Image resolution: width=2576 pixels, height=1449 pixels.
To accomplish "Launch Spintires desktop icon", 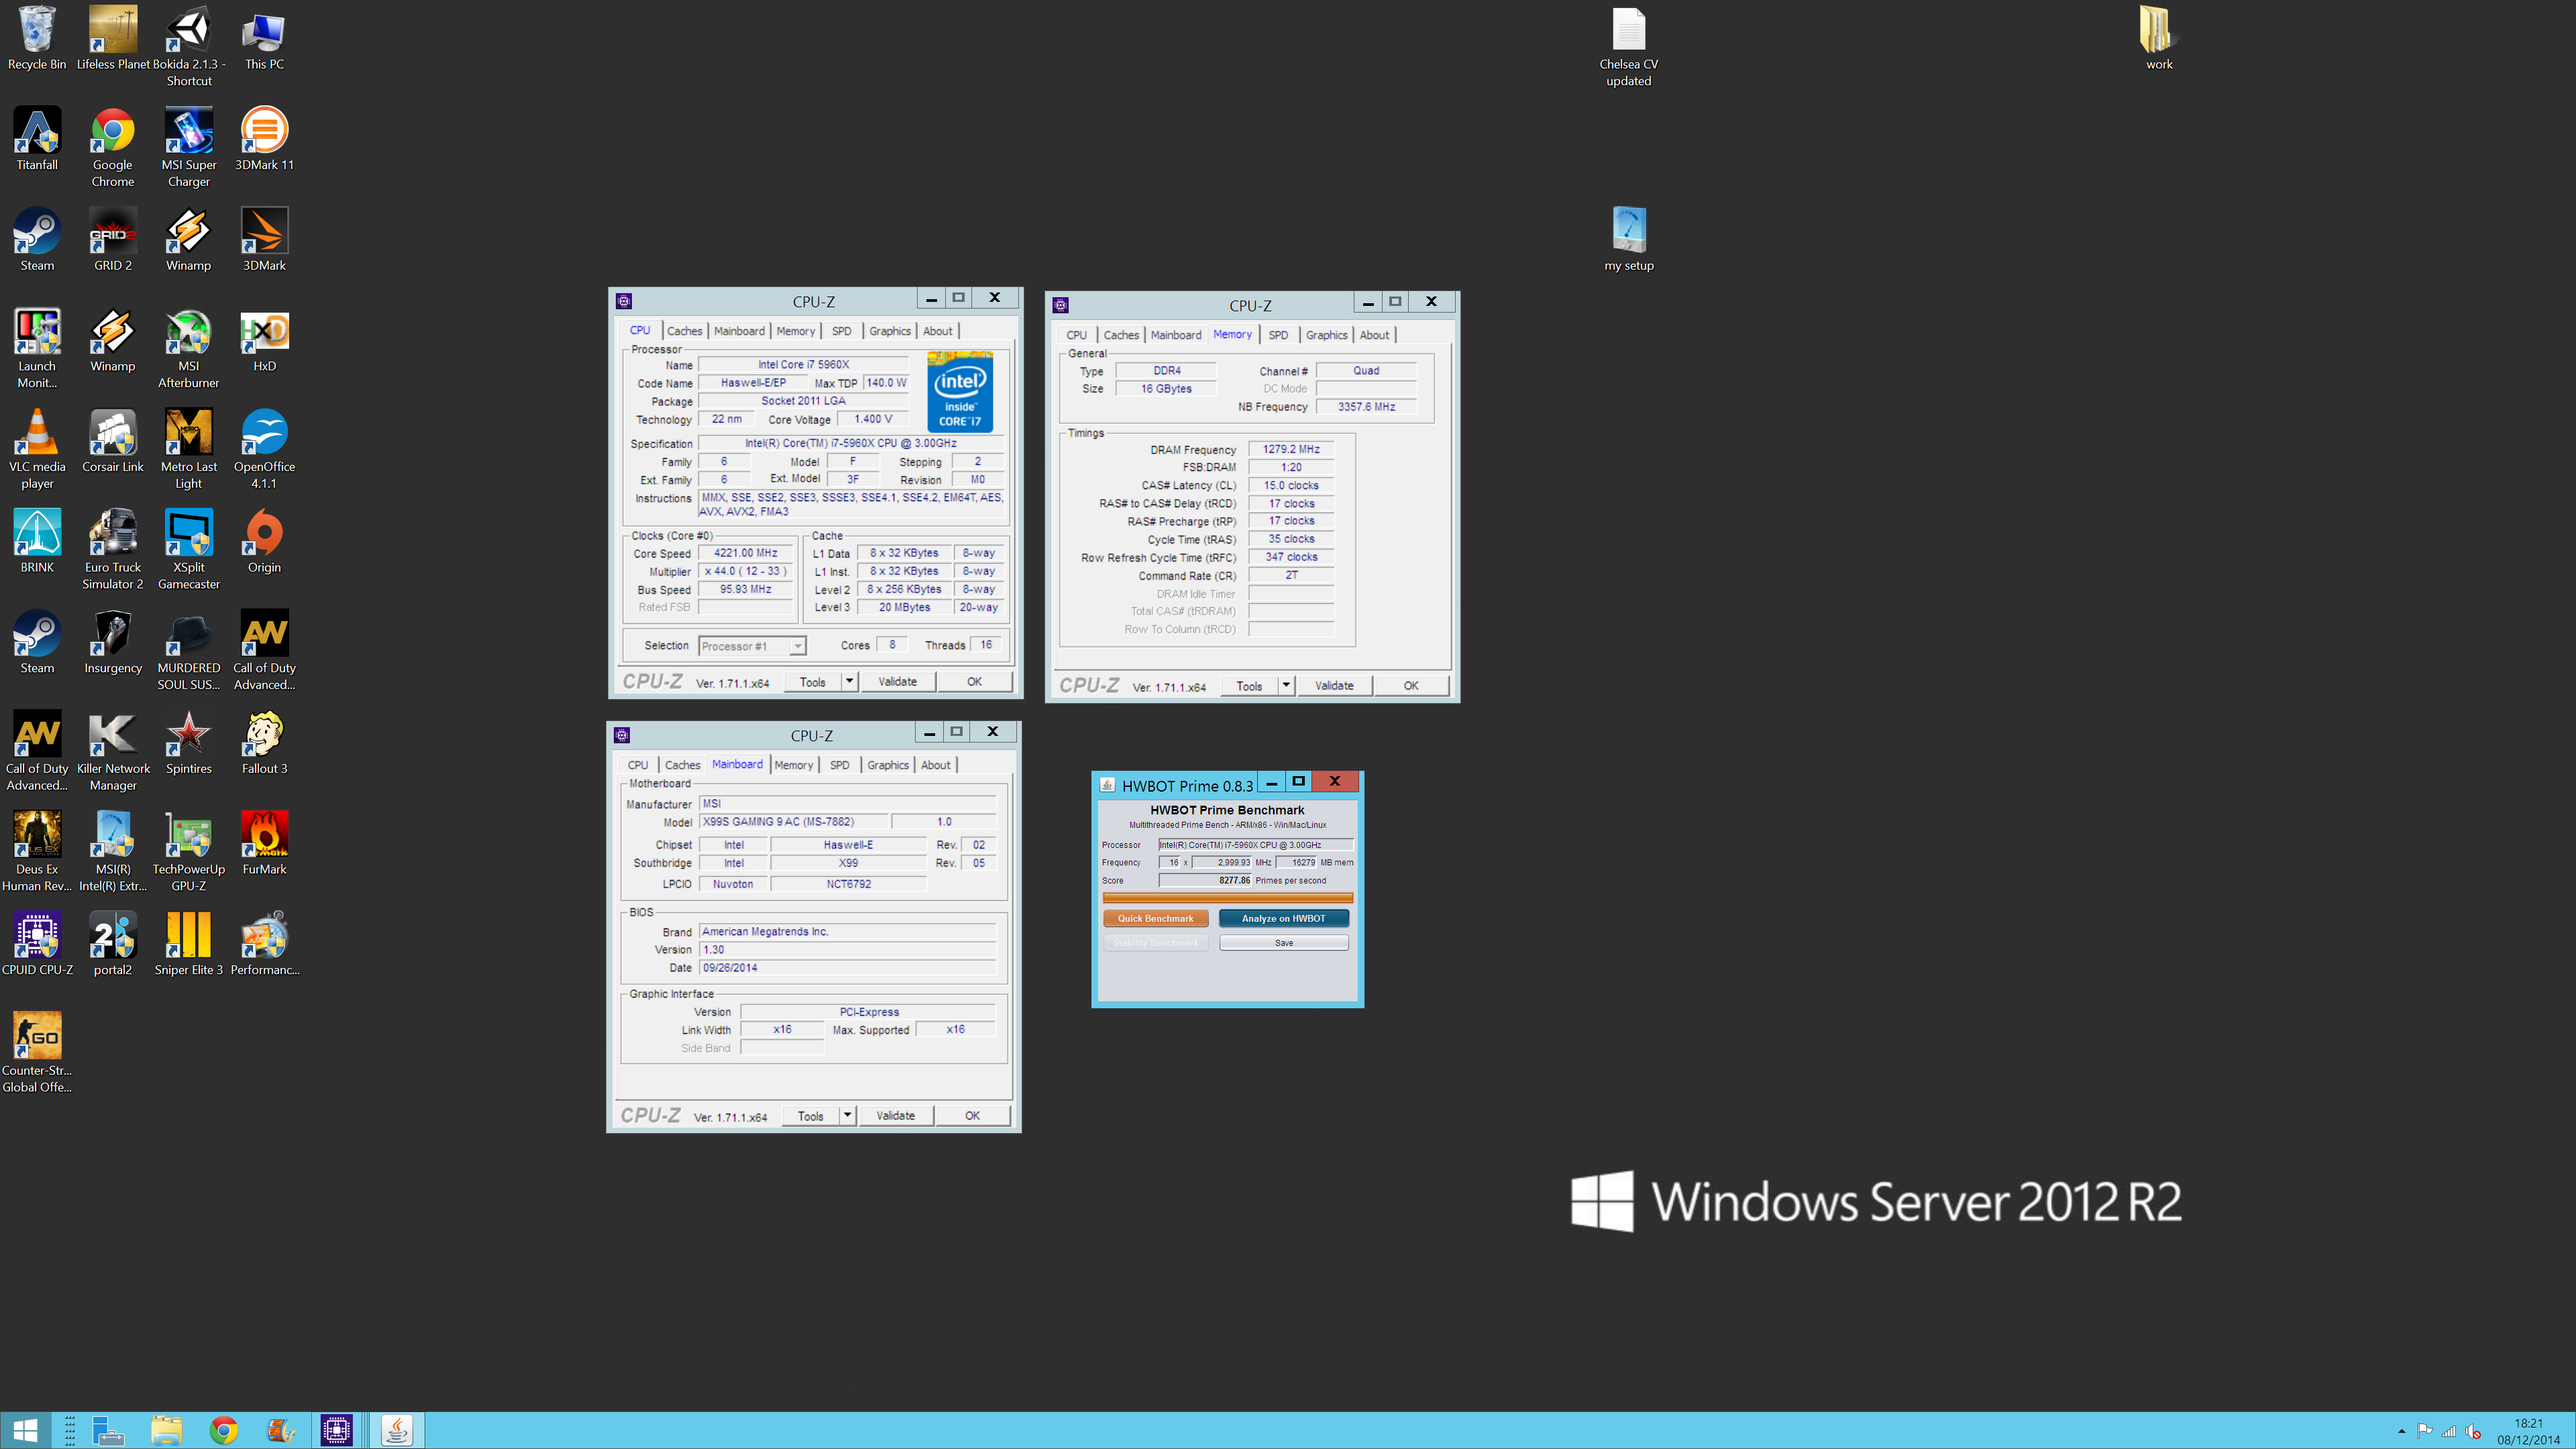I will pos(188,743).
